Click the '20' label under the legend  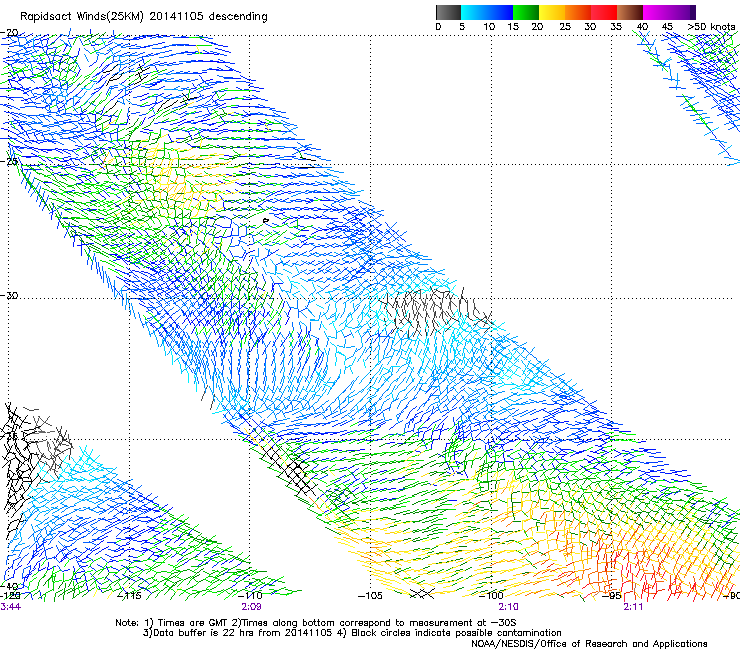click(x=537, y=27)
